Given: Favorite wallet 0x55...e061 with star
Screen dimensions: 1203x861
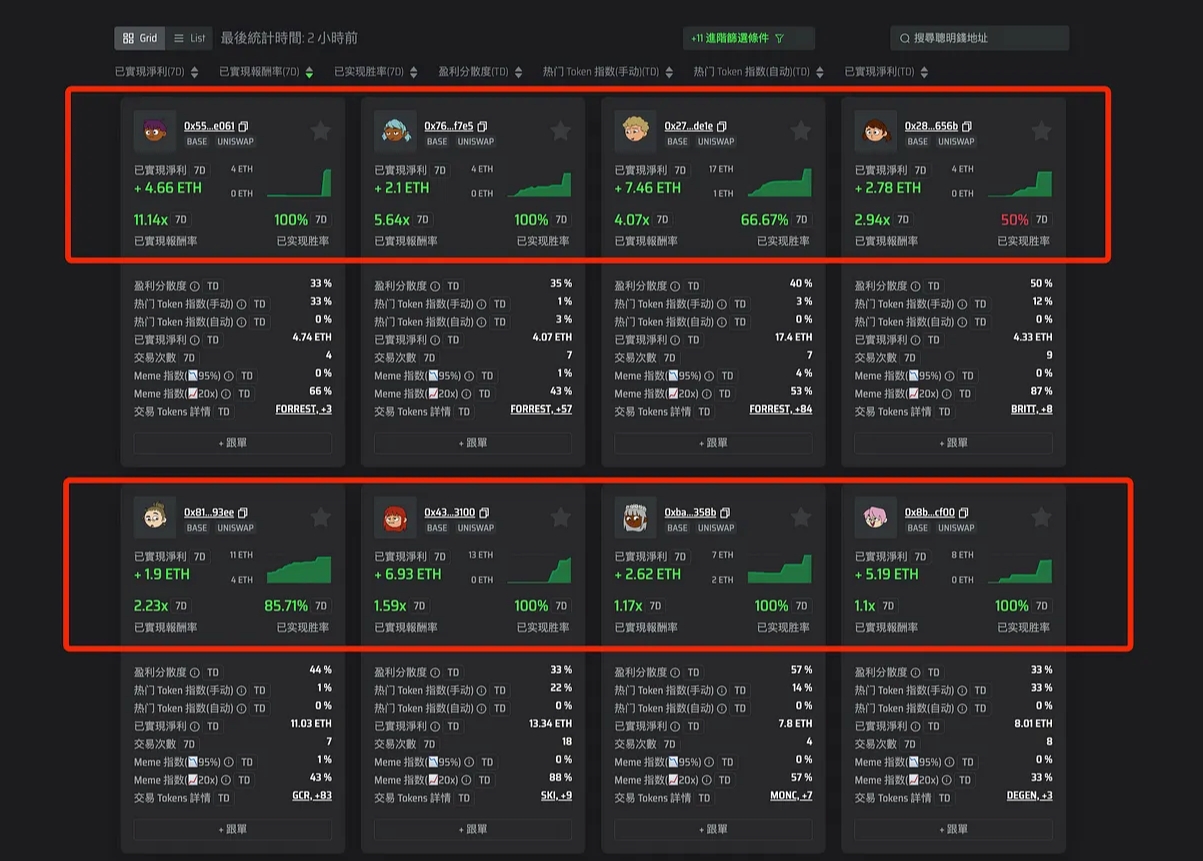Looking at the screenshot, I should point(320,131).
